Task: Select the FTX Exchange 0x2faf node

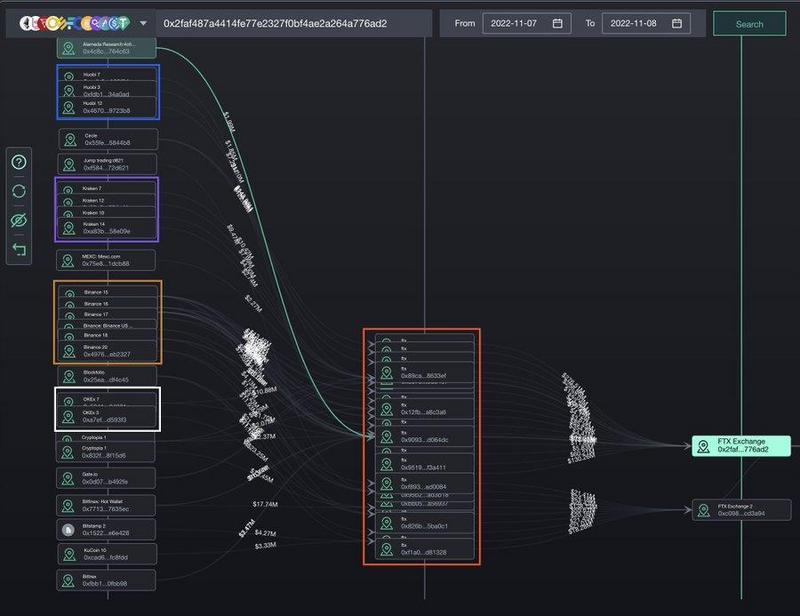Action: (740, 446)
